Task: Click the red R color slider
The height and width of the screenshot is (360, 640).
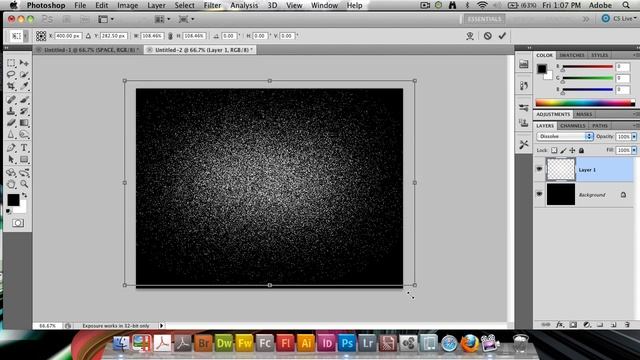Action: pos(587,66)
